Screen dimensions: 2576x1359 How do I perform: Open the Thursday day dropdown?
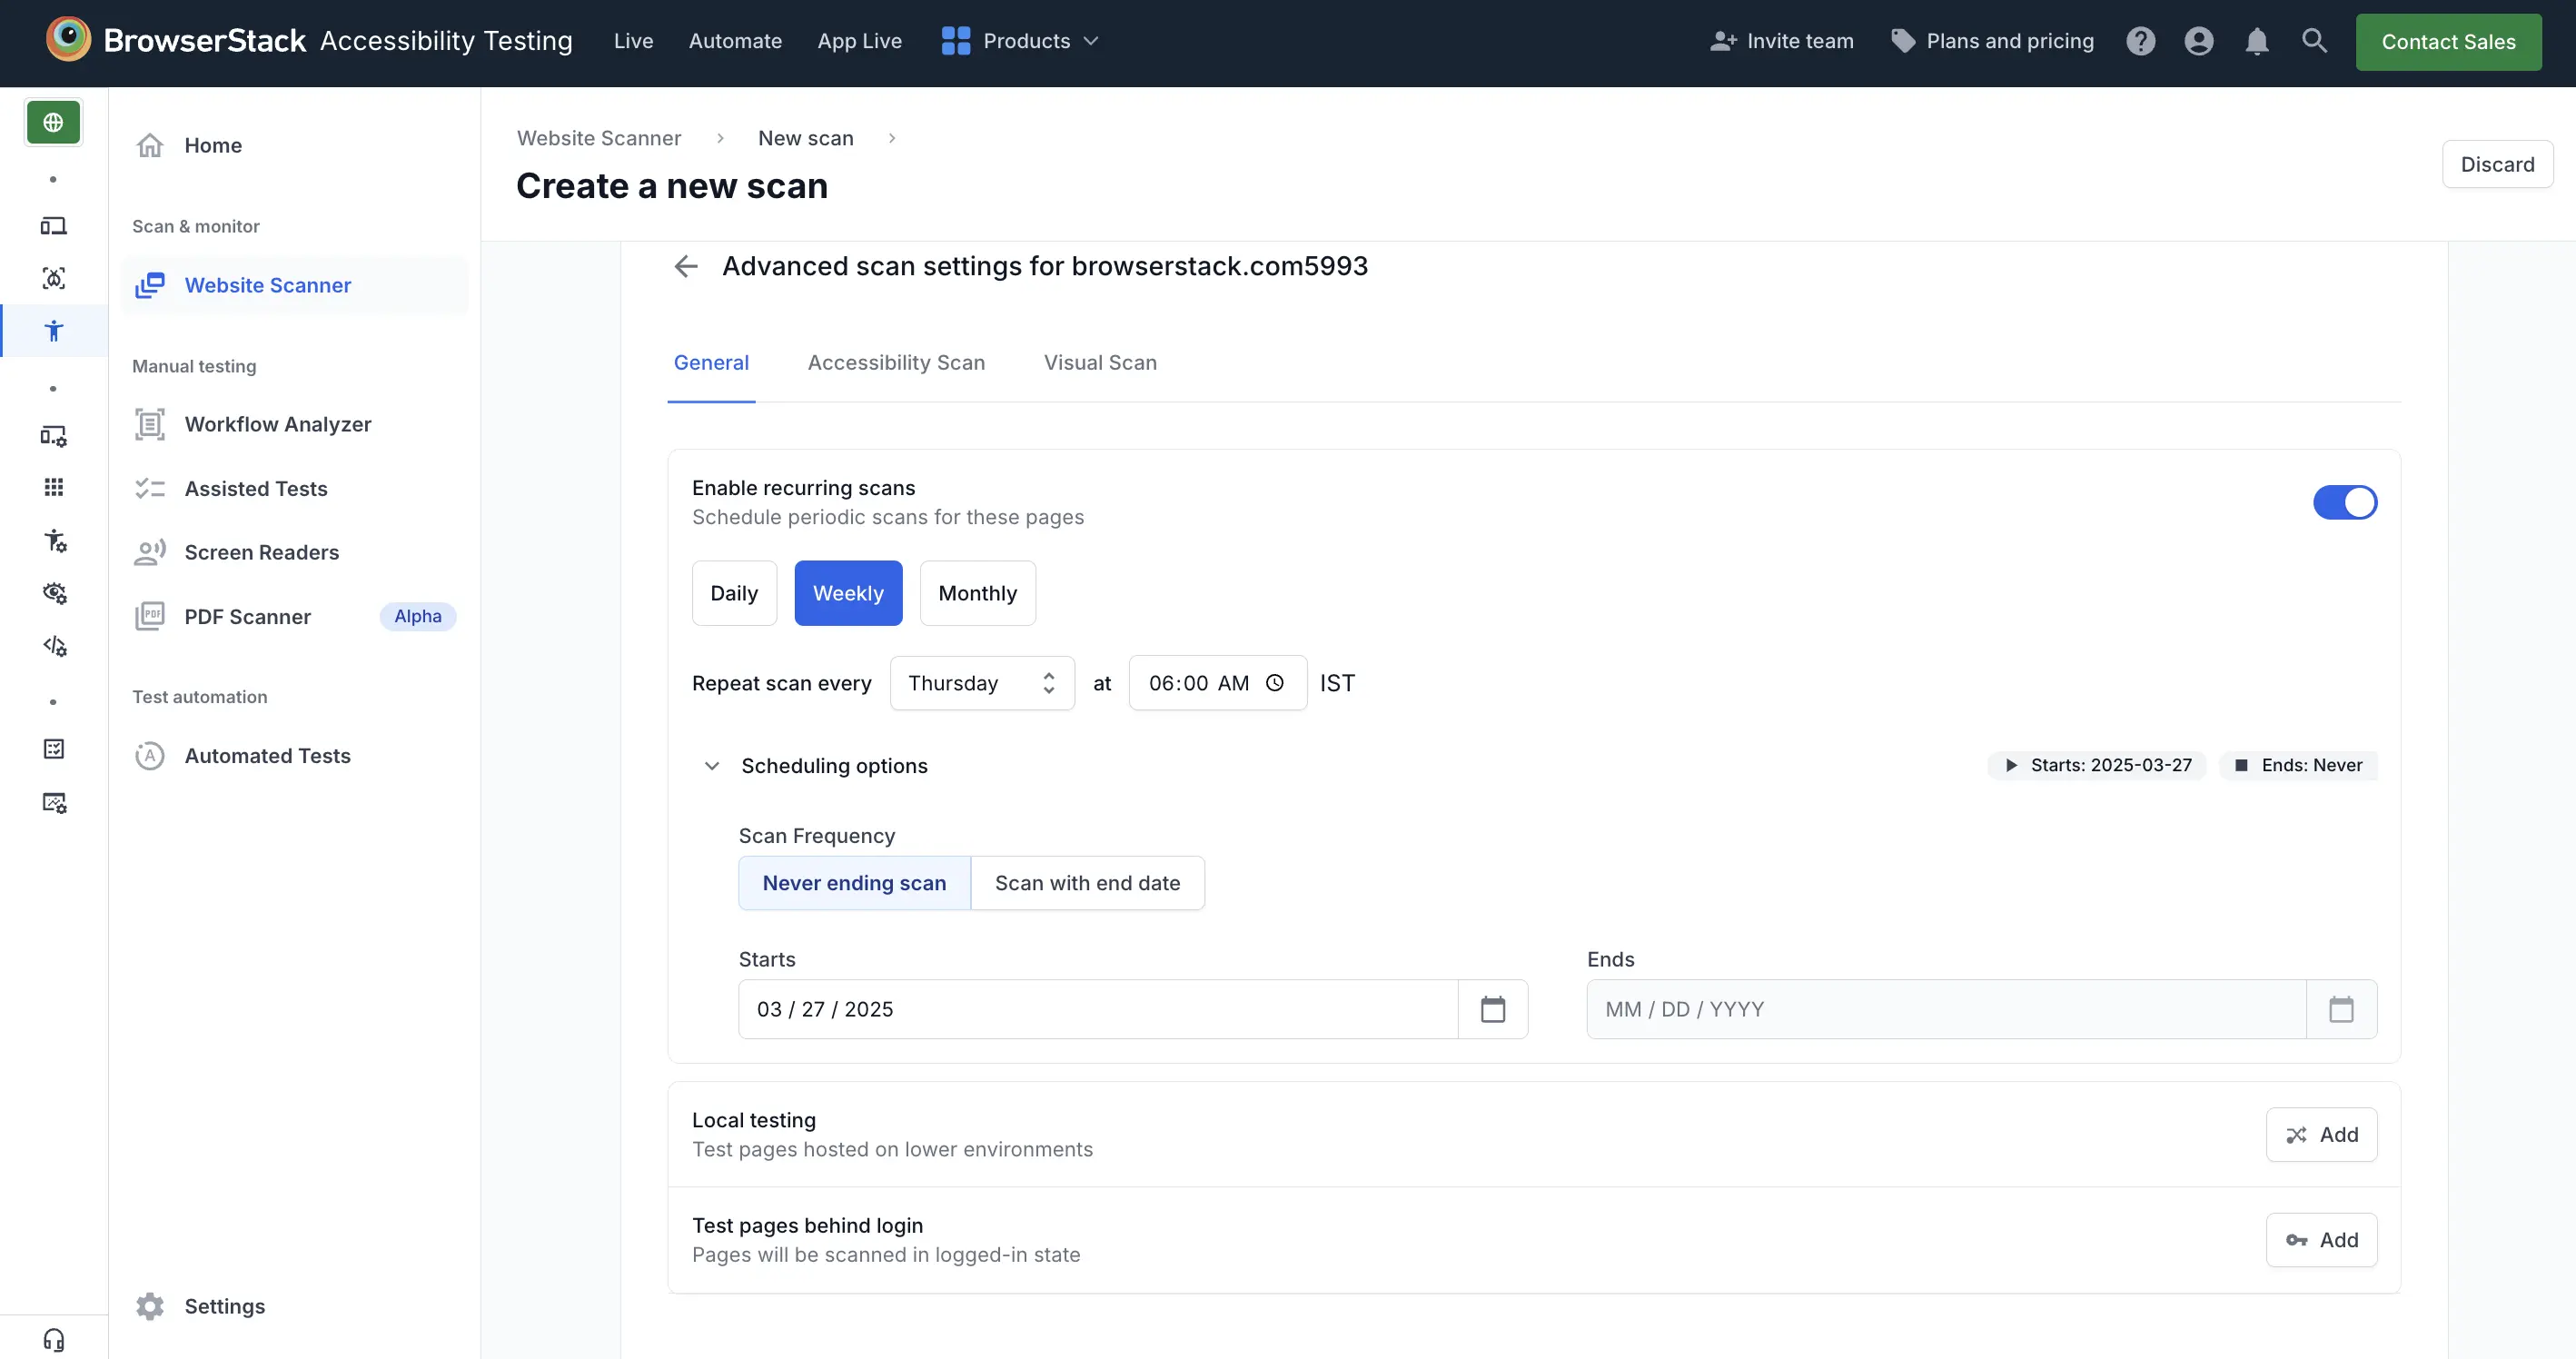(x=981, y=683)
